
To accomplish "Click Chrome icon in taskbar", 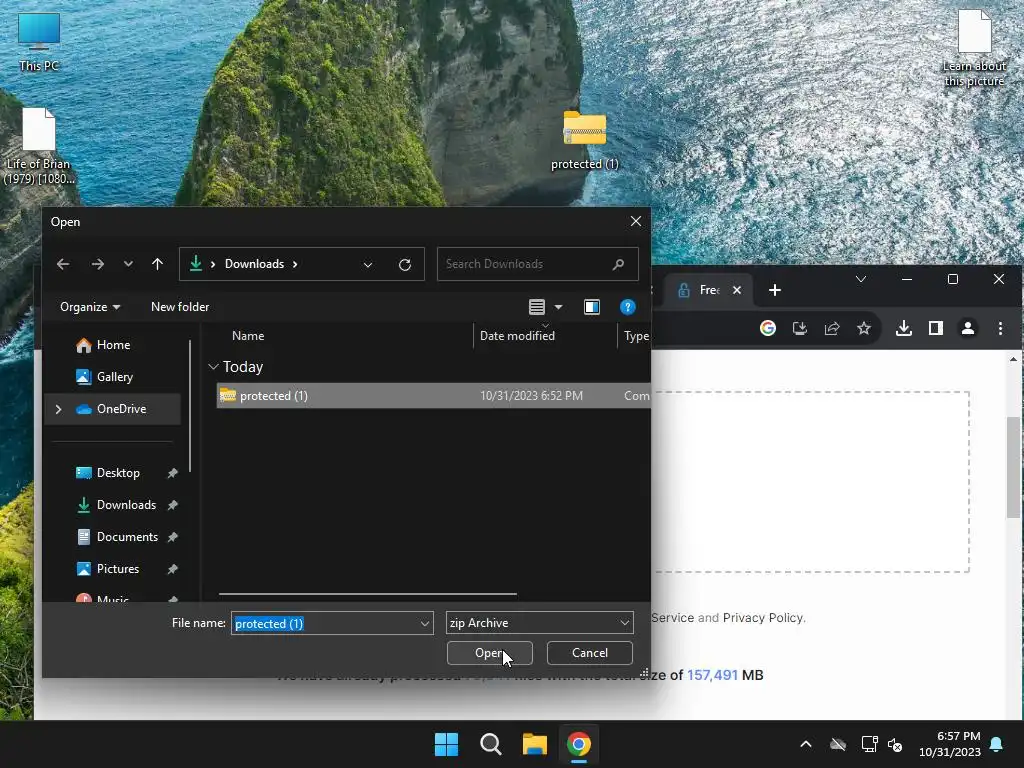I will (x=579, y=744).
